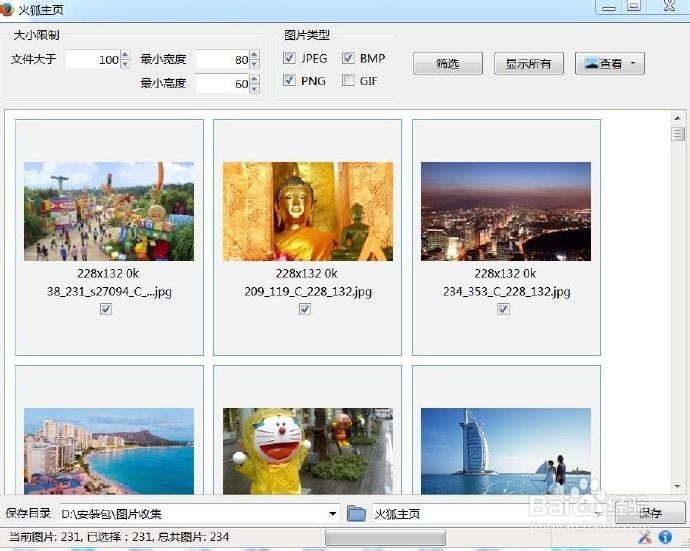Viewport: 690px width, 551px height.
Task: Open the save directory path dropdown
Action: pyautogui.click(x=332, y=514)
